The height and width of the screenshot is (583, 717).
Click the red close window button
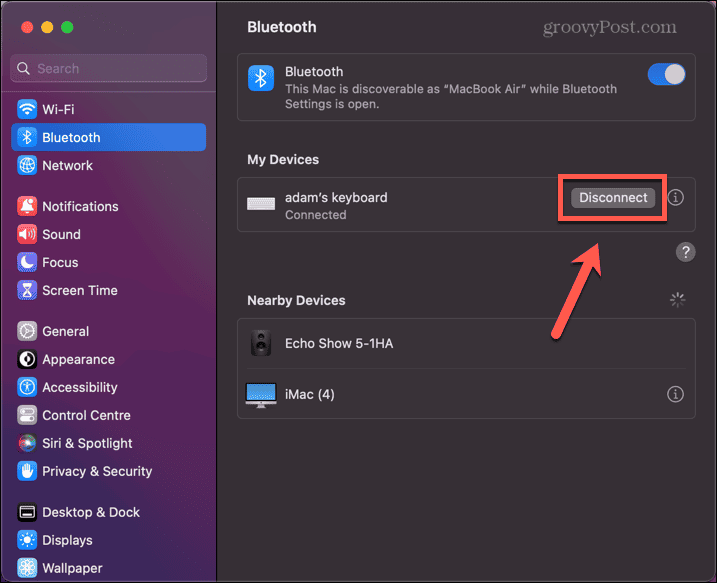tap(27, 27)
